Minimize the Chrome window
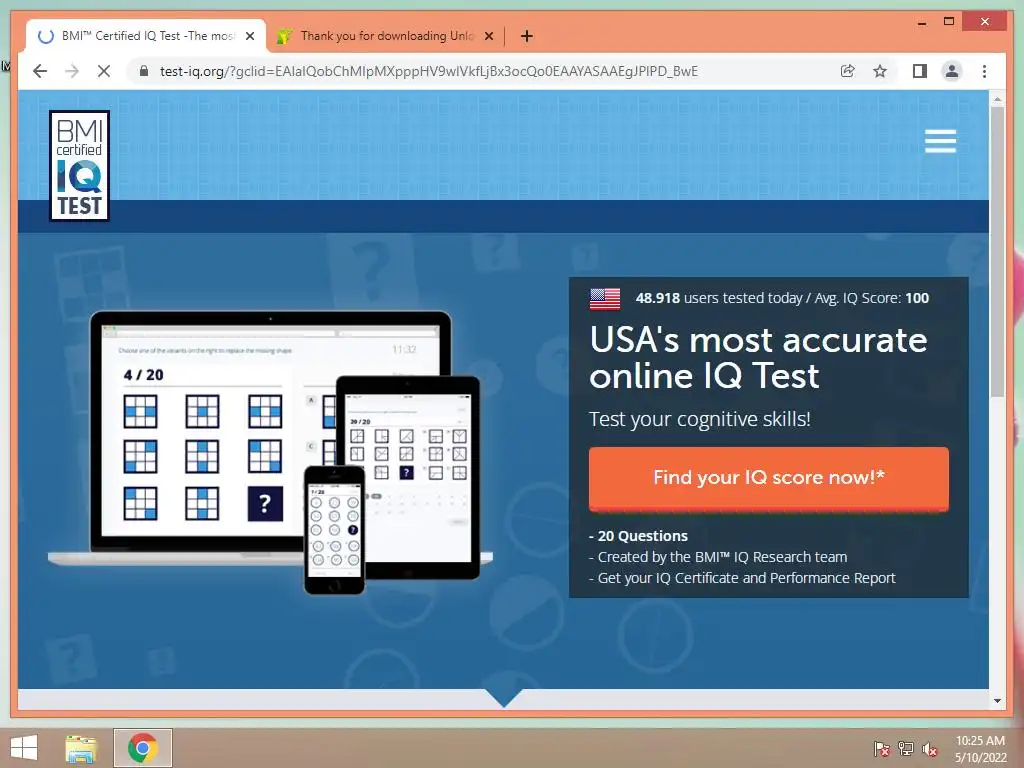This screenshot has width=1024, height=768. (x=921, y=22)
